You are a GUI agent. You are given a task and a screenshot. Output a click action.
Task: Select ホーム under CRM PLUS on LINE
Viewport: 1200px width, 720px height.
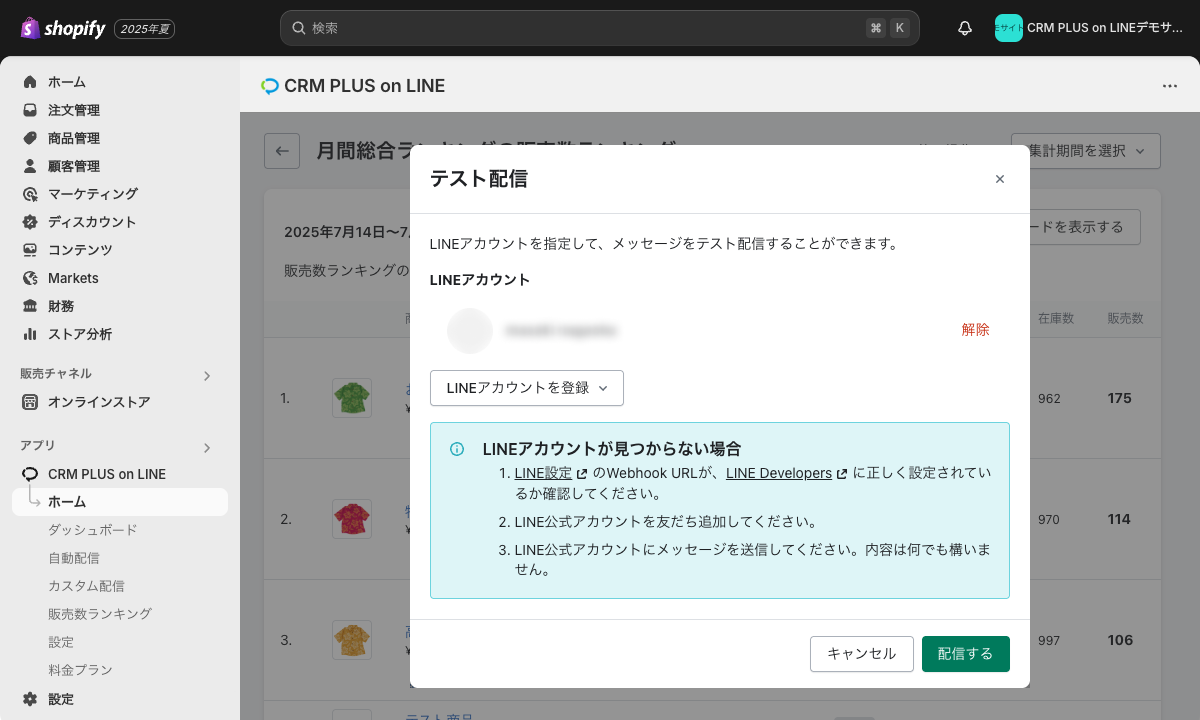tap(120, 502)
